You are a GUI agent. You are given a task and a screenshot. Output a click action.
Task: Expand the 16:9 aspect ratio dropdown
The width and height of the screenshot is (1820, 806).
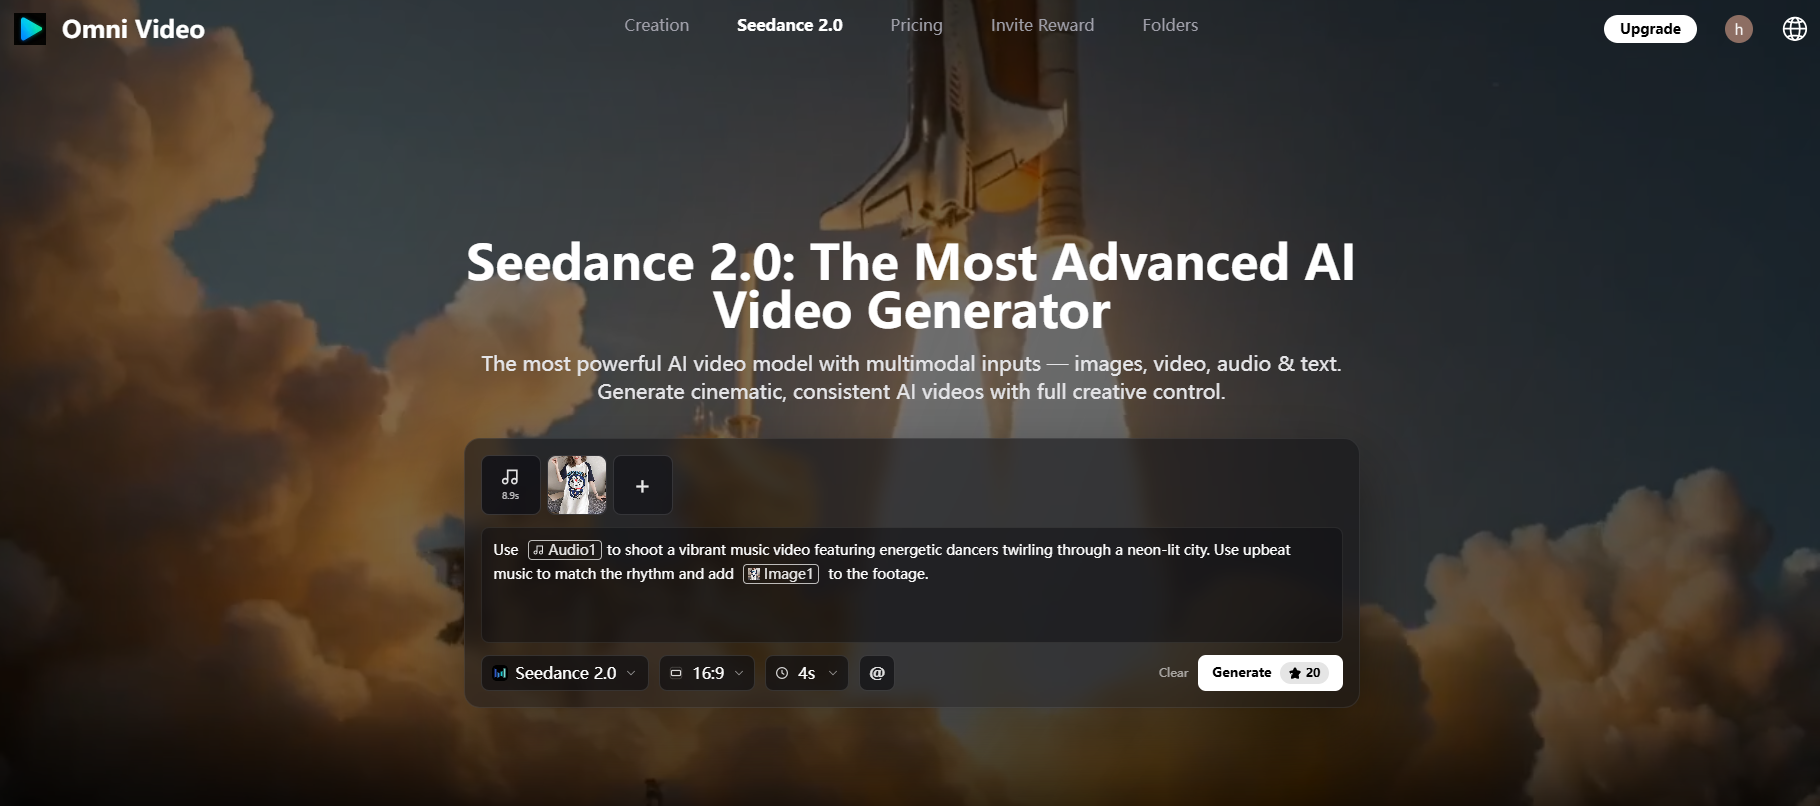click(707, 673)
